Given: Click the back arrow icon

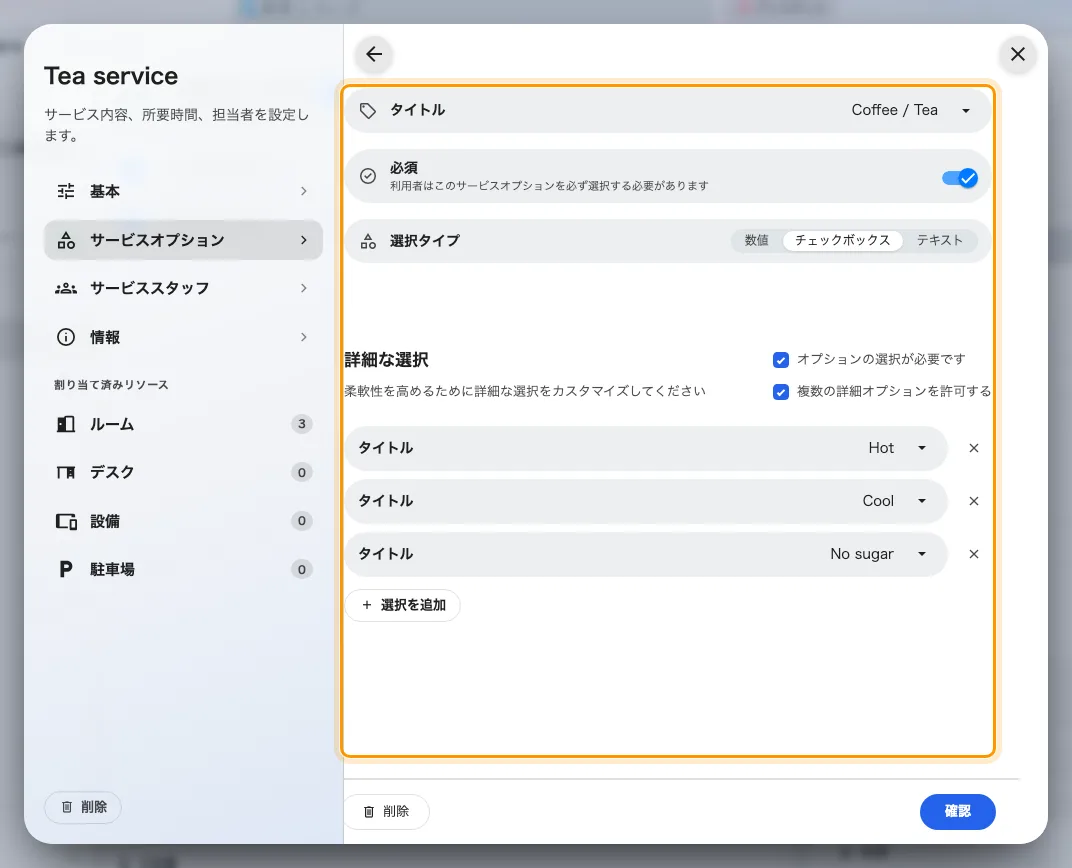Looking at the screenshot, I should (x=374, y=54).
